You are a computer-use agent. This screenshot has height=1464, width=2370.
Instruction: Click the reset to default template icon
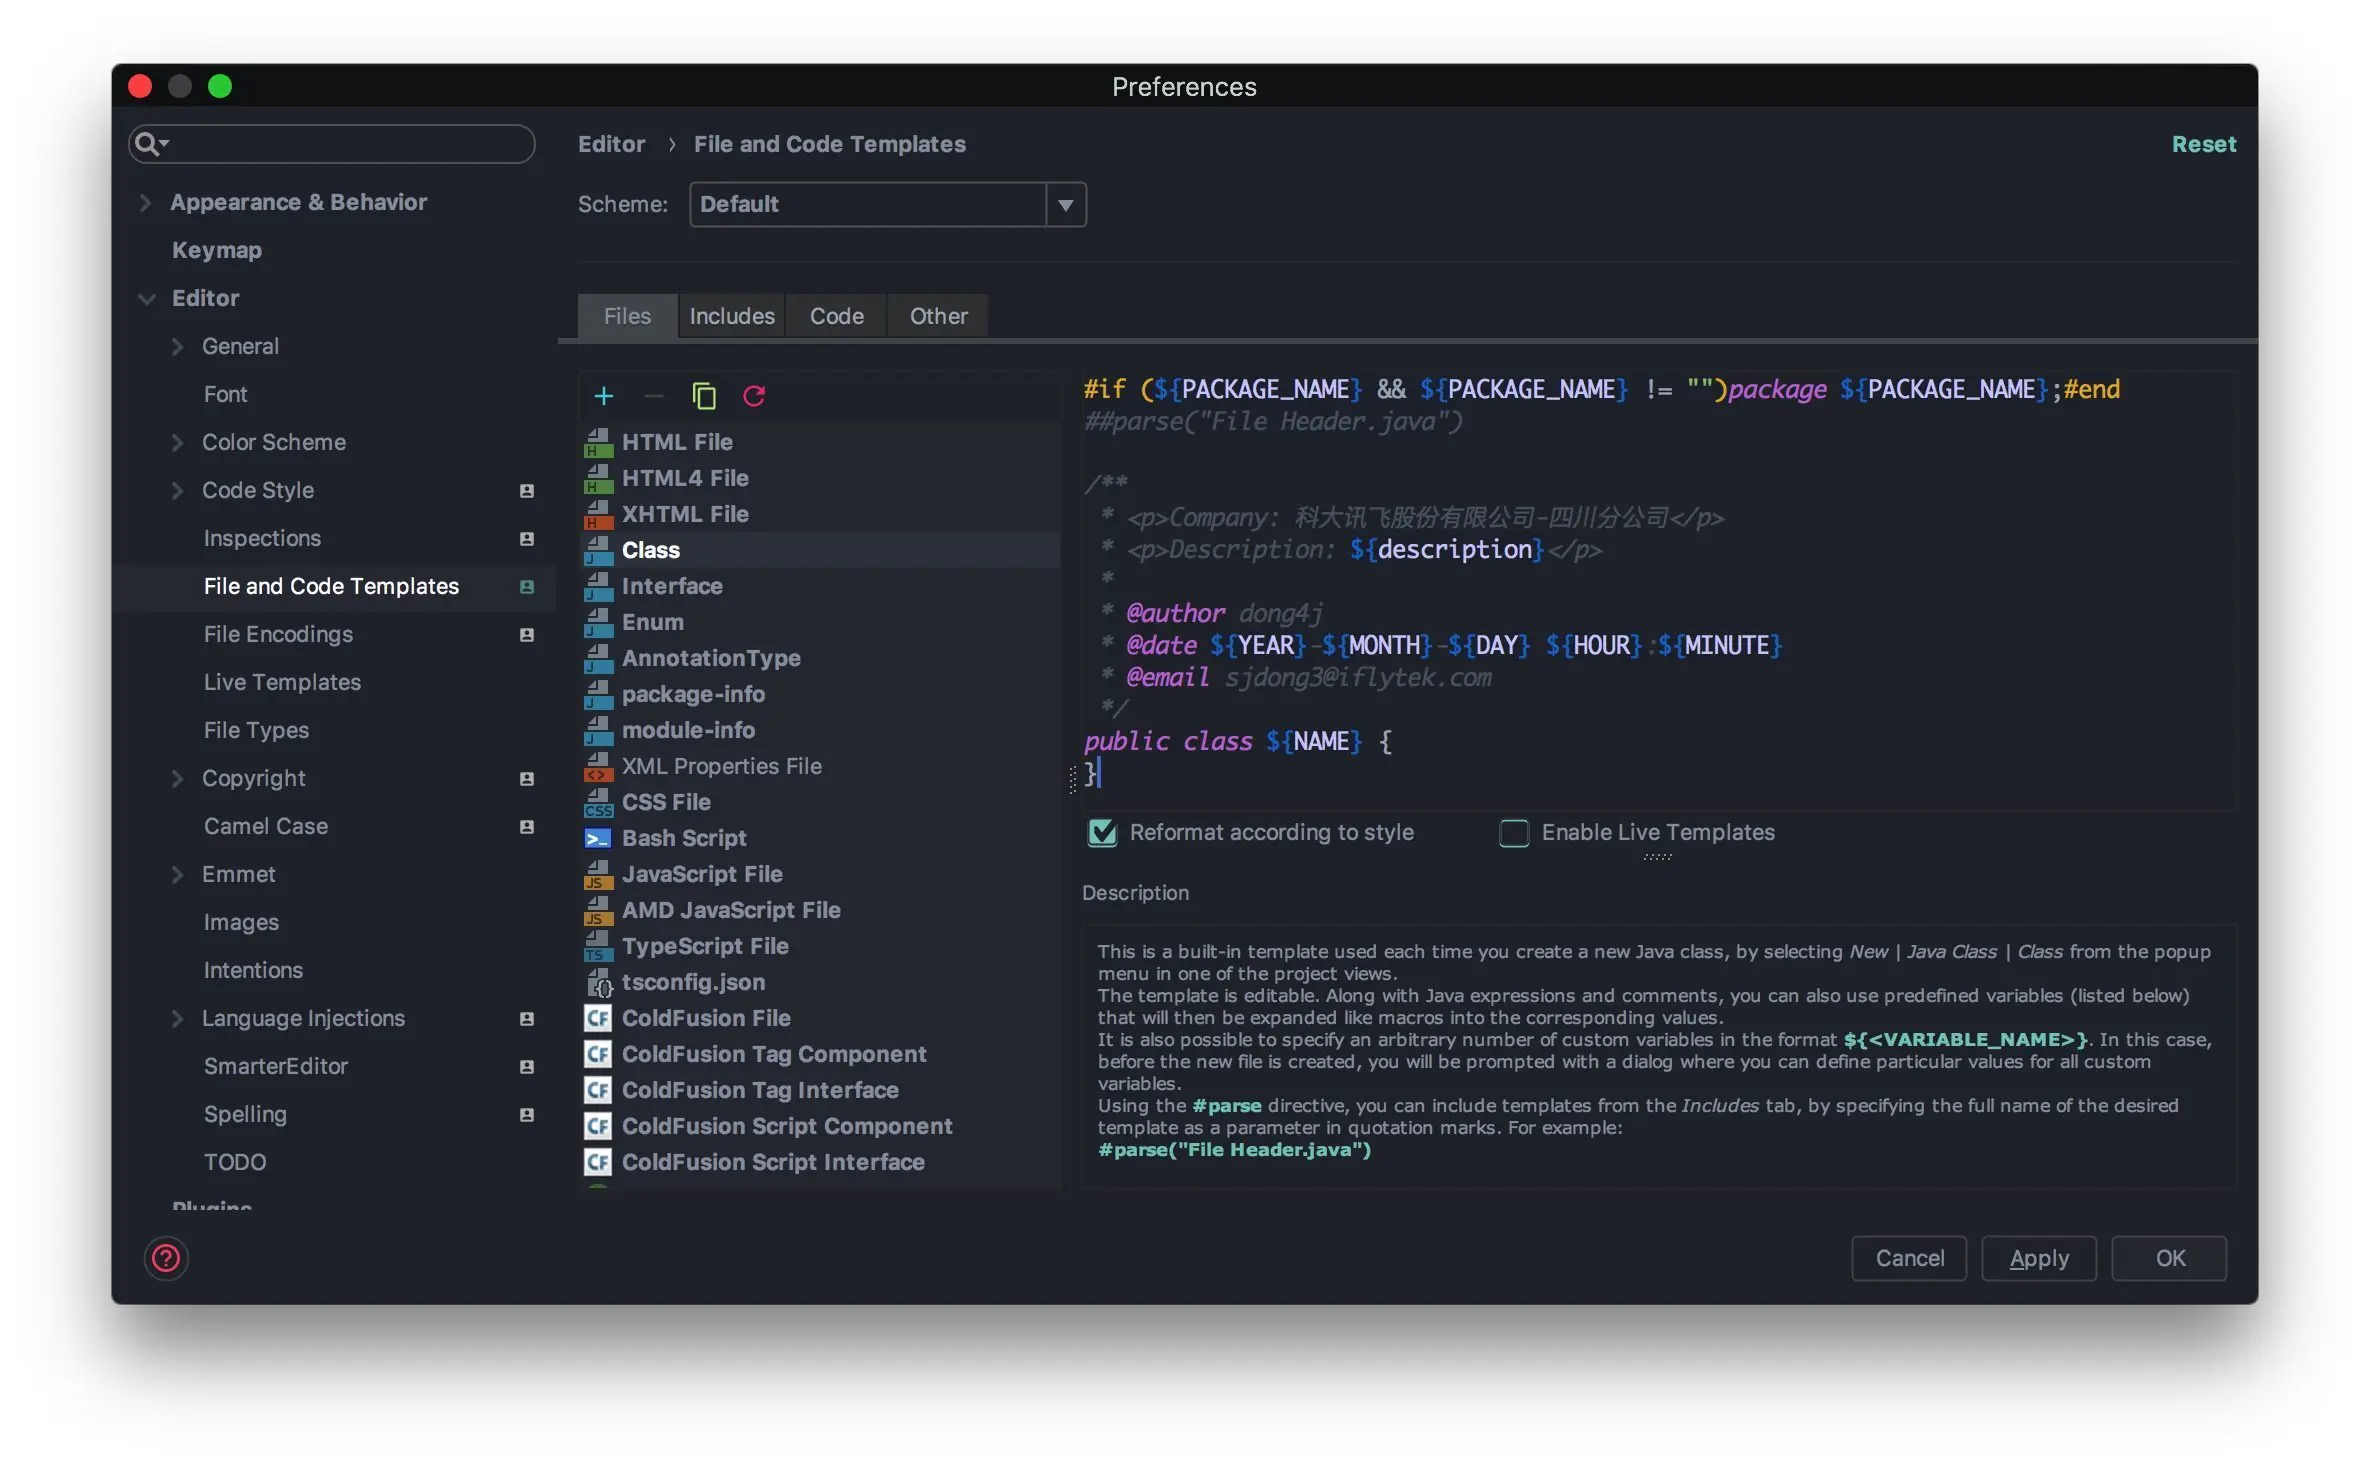point(754,396)
